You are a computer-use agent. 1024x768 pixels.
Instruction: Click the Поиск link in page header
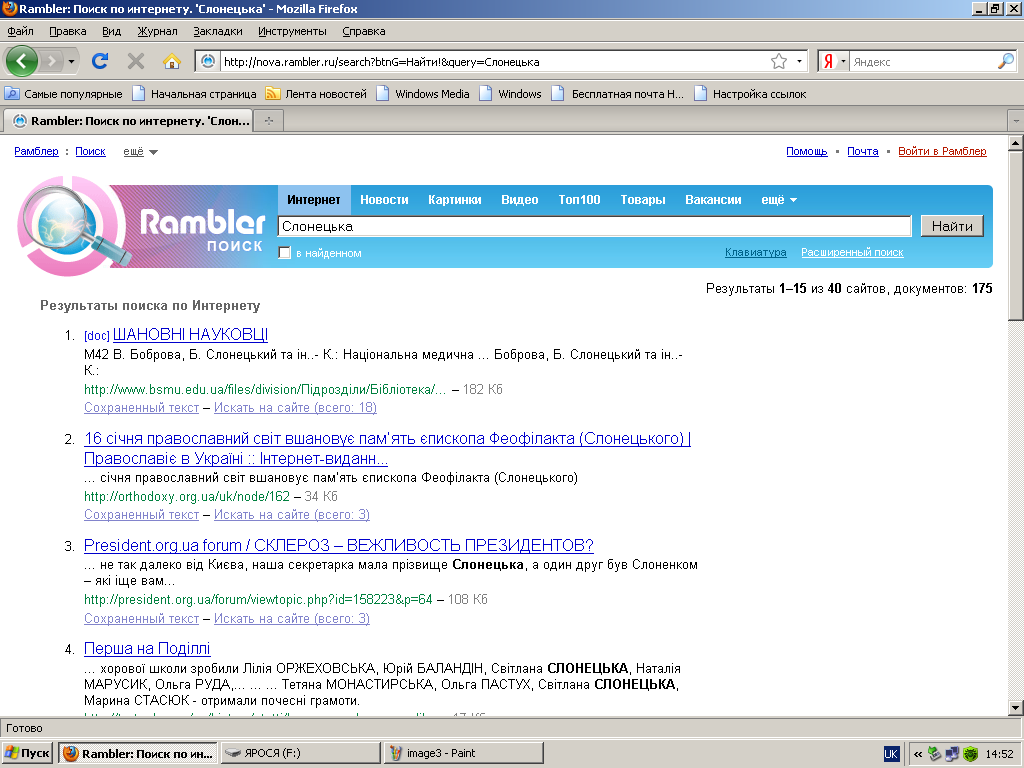(x=90, y=152)
